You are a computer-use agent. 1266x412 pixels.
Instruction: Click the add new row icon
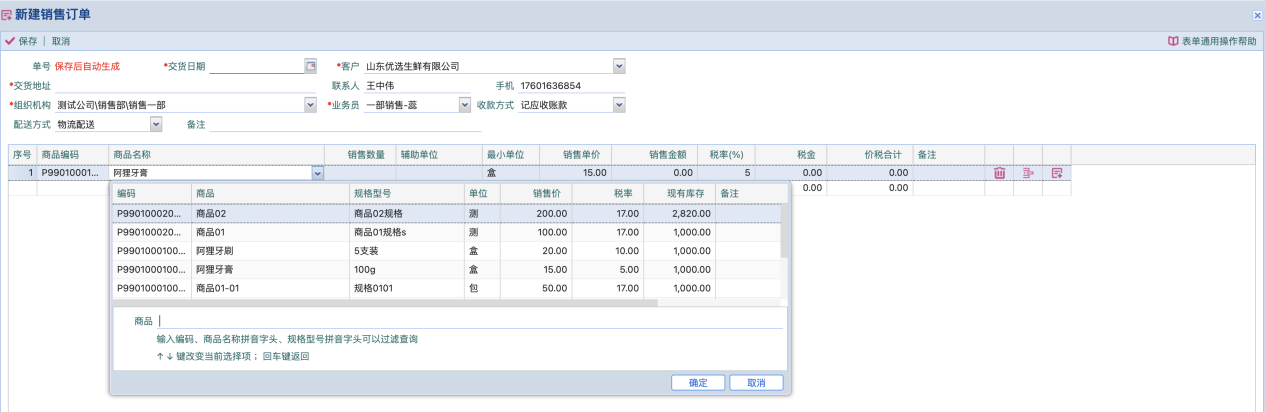click(1056, 173)
